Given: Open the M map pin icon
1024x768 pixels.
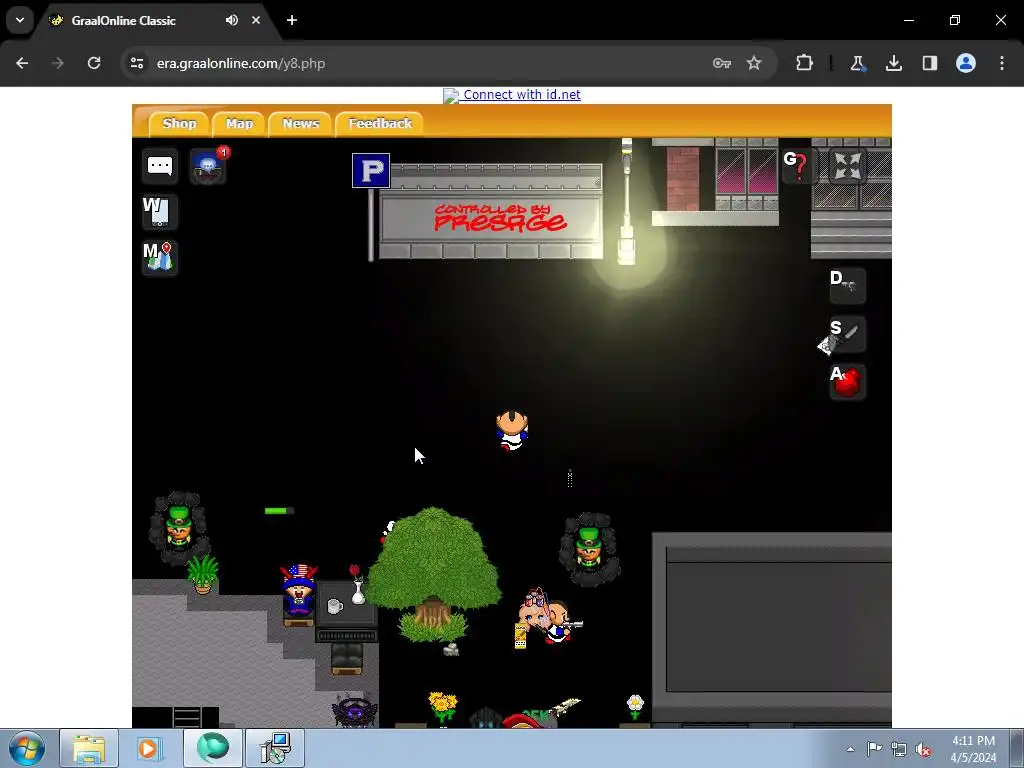Looking at the screenshot, I should click(159, 257).
